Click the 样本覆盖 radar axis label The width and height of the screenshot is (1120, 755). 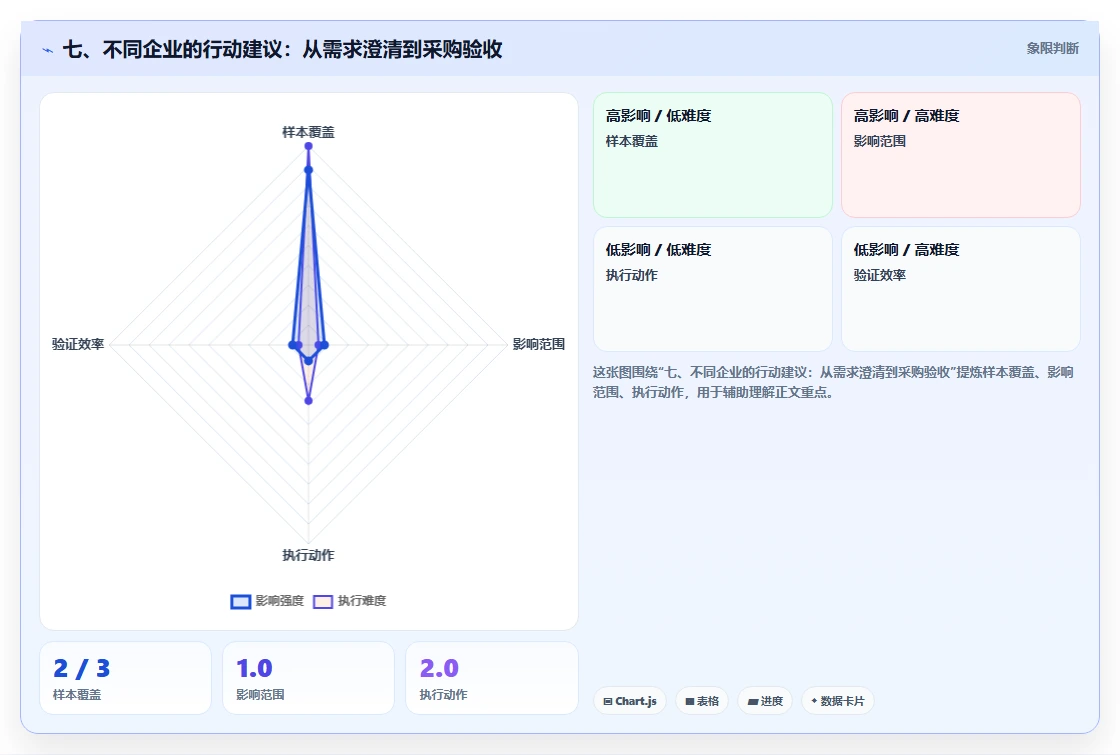[309, 132]
